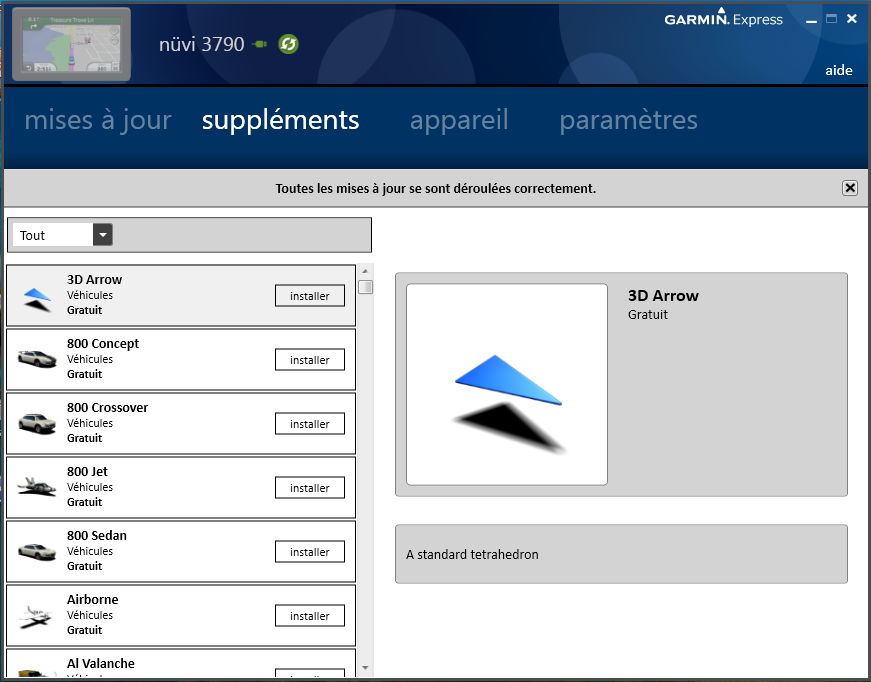The image size is (871, 682).
Task: Go to the paramètres tab
Action: [628, 121]
